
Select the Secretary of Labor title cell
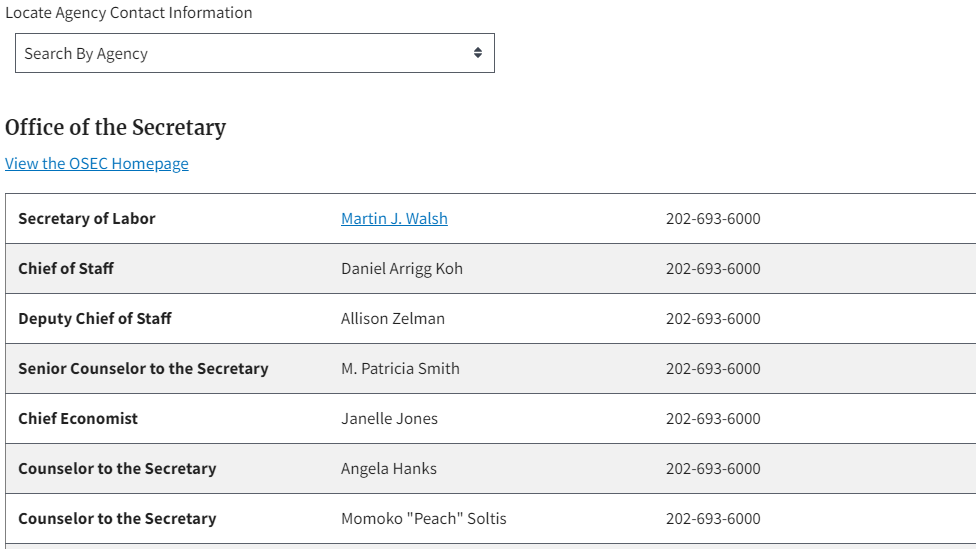coord(87,218)
